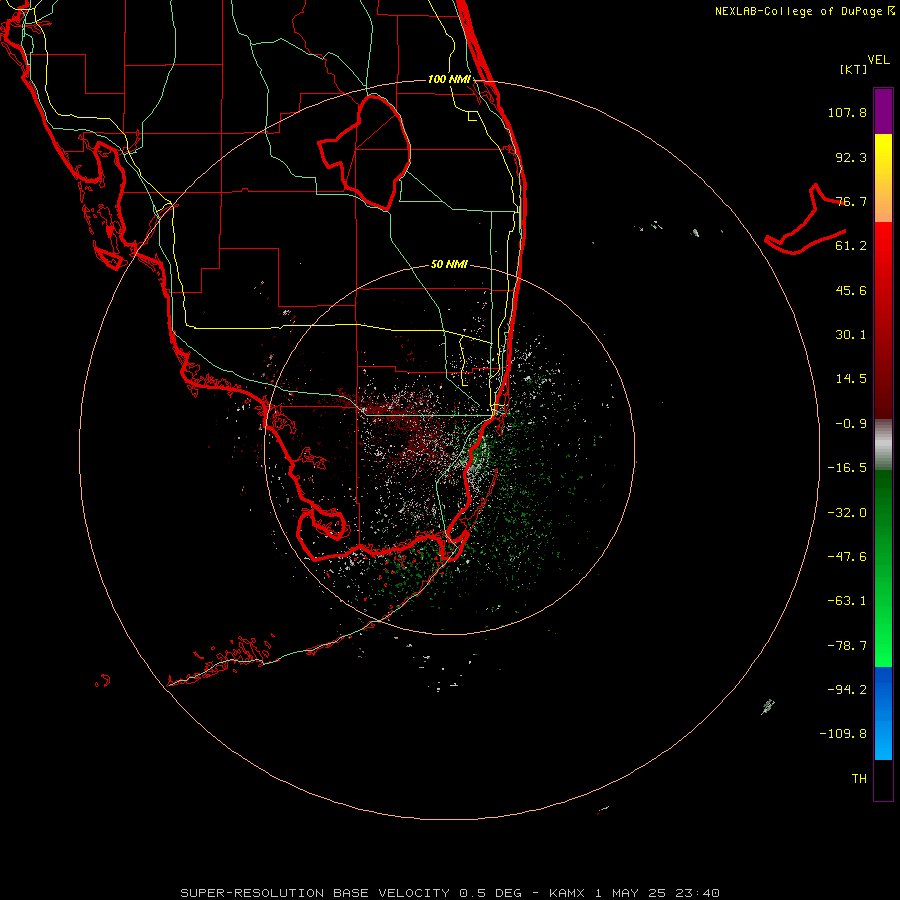Select the 92.3 velocity scale label
The height and width of the screenshot is (900, 900).
851,157
